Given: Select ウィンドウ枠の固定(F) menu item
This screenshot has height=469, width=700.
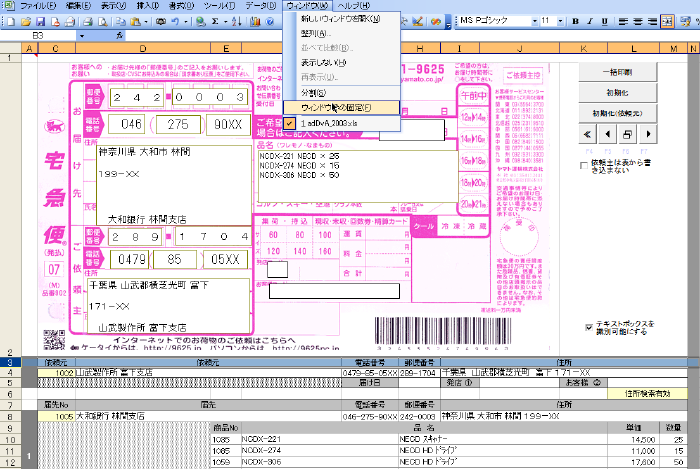Looking at the screenshot, I should [x=342, y=108].
